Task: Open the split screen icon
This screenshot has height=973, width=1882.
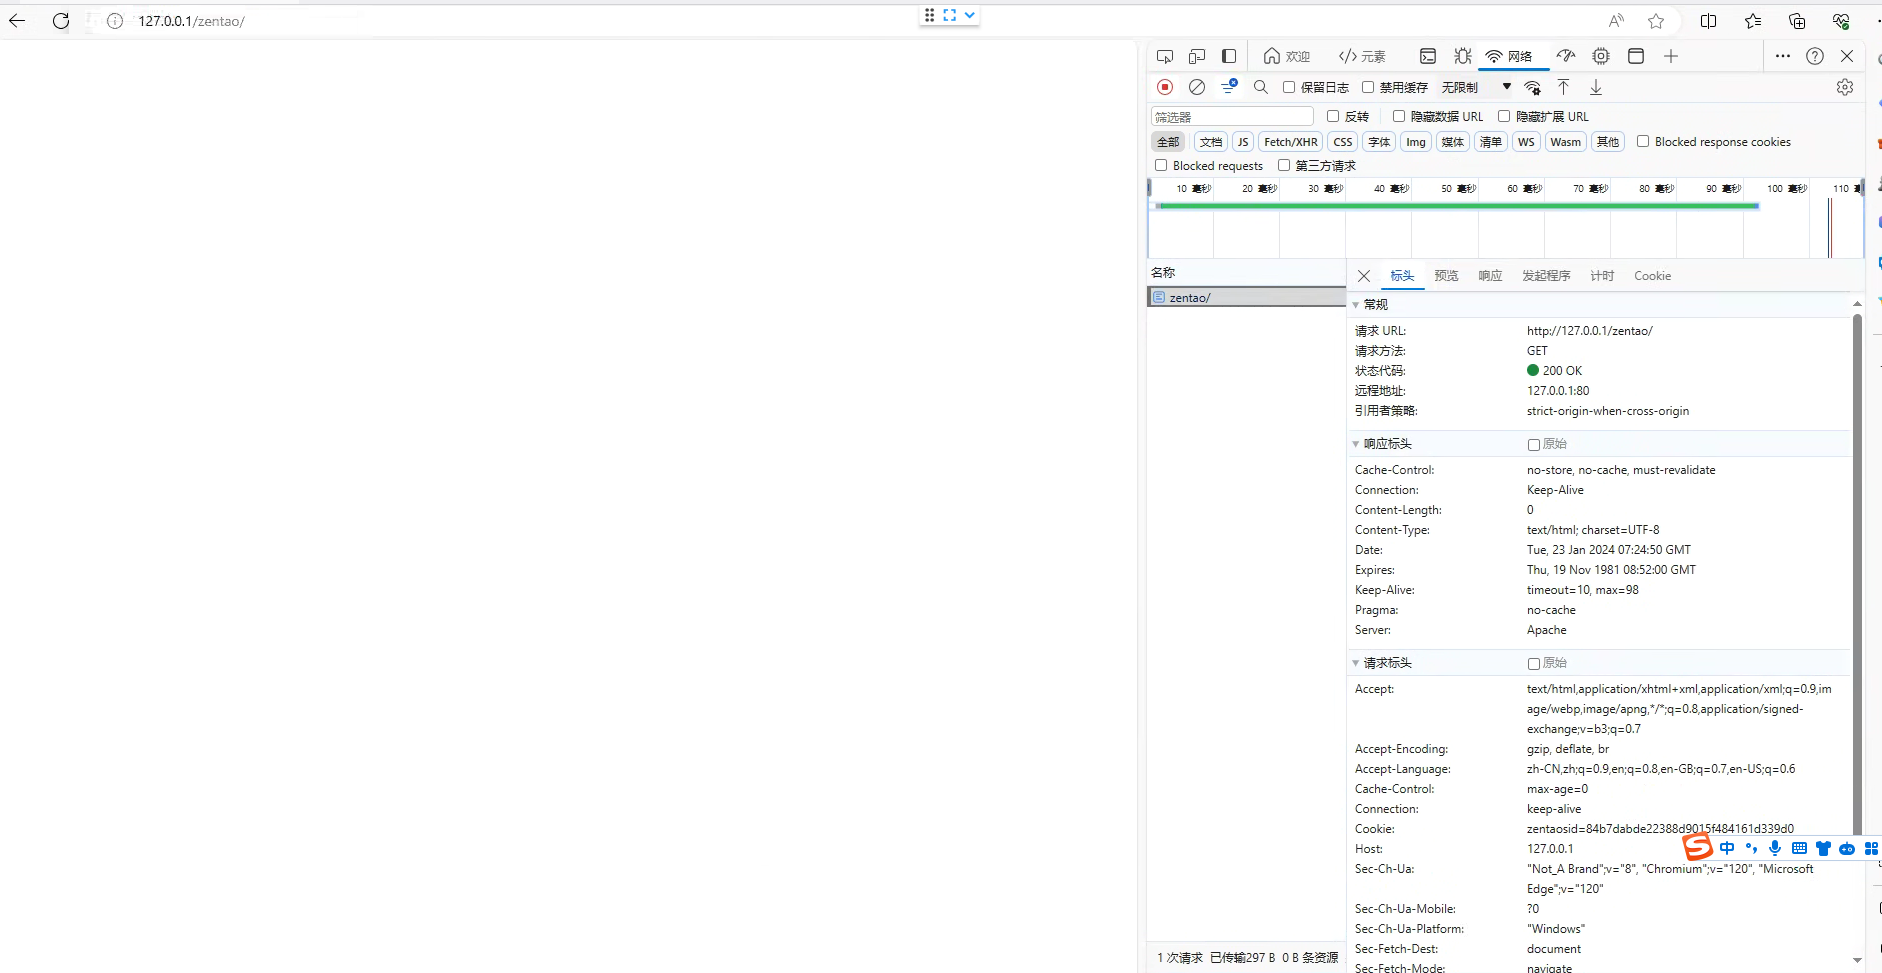Action: pyautogui.click(x=1708, y=21)
